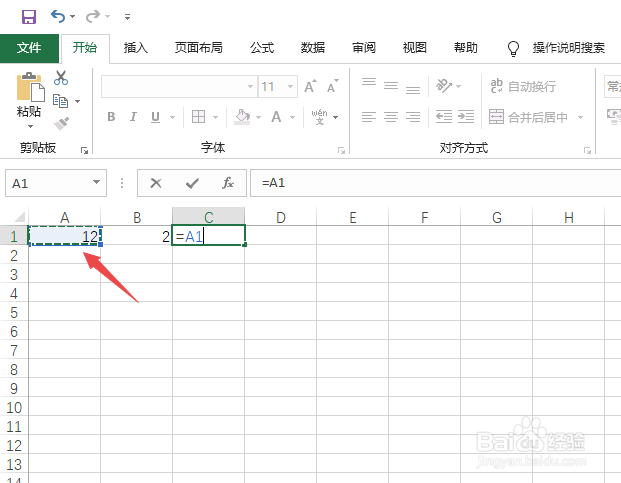Toggle italic formatting

pyautogui.click(x=133, y=117)
